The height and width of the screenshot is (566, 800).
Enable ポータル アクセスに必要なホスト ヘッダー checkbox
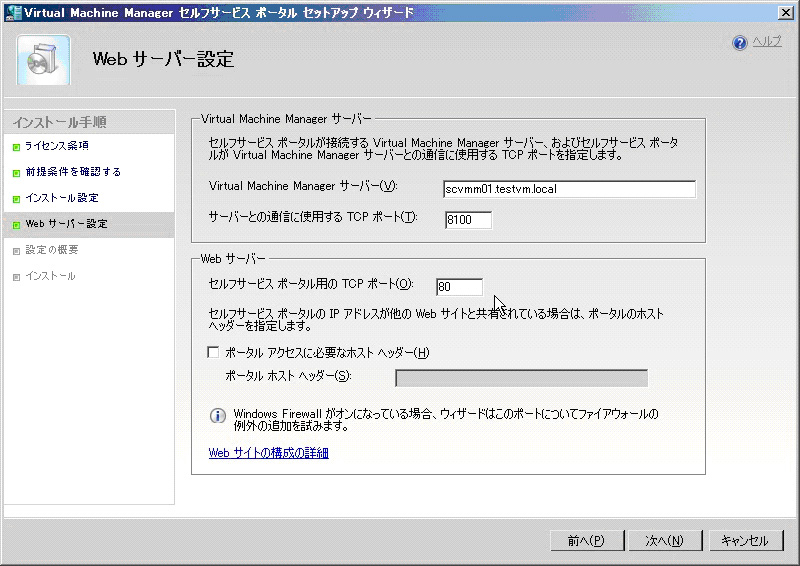(213, 352)
